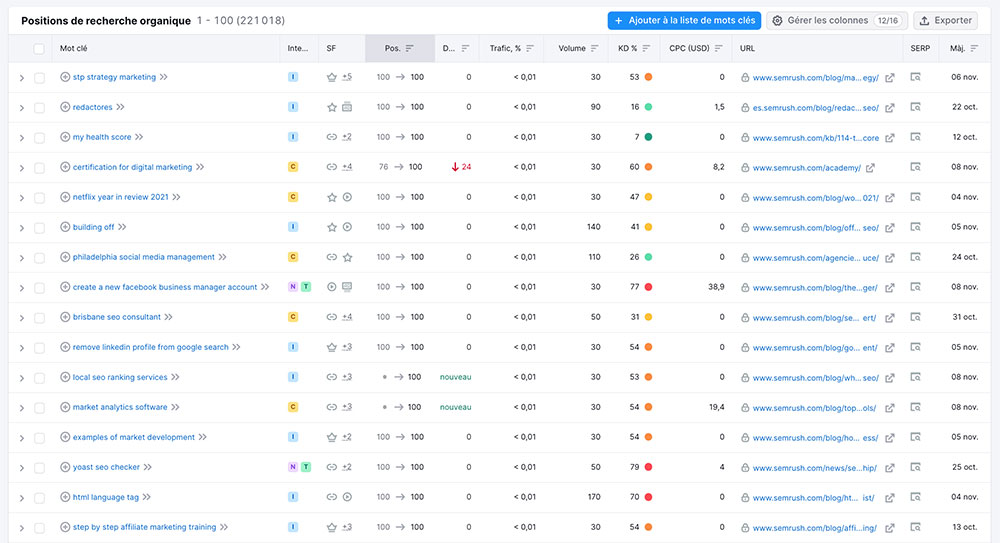Add brisbane seo consultant via plus icon

pos(64,317)
